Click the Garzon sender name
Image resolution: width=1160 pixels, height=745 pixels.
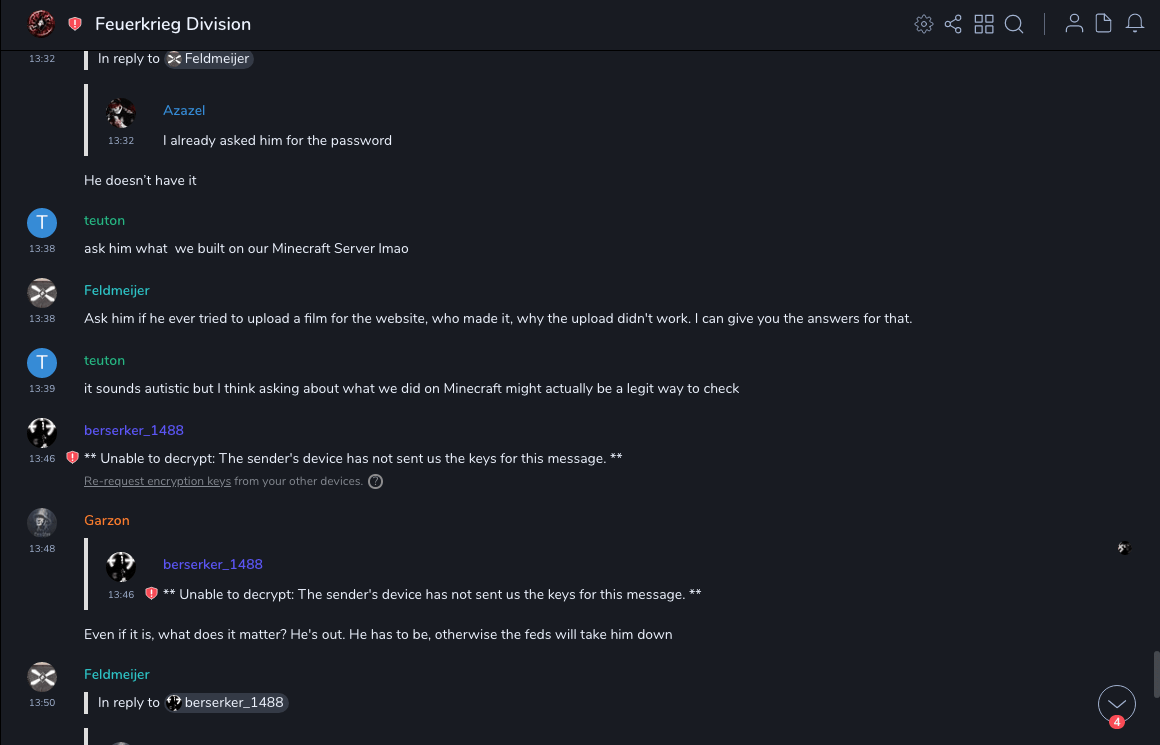click(107, 520)
